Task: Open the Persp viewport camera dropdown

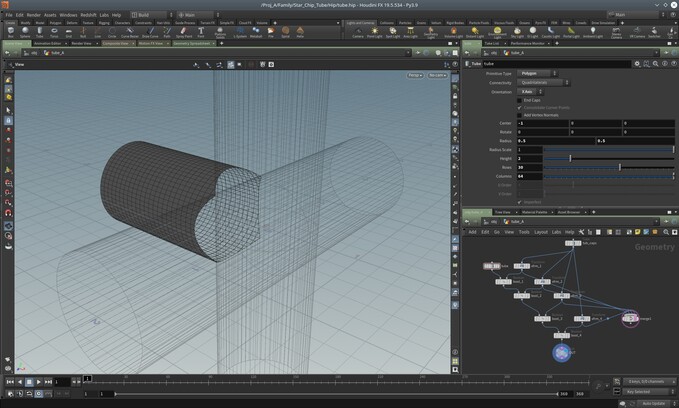Action: pyautogui.click(x=415, y=75)
